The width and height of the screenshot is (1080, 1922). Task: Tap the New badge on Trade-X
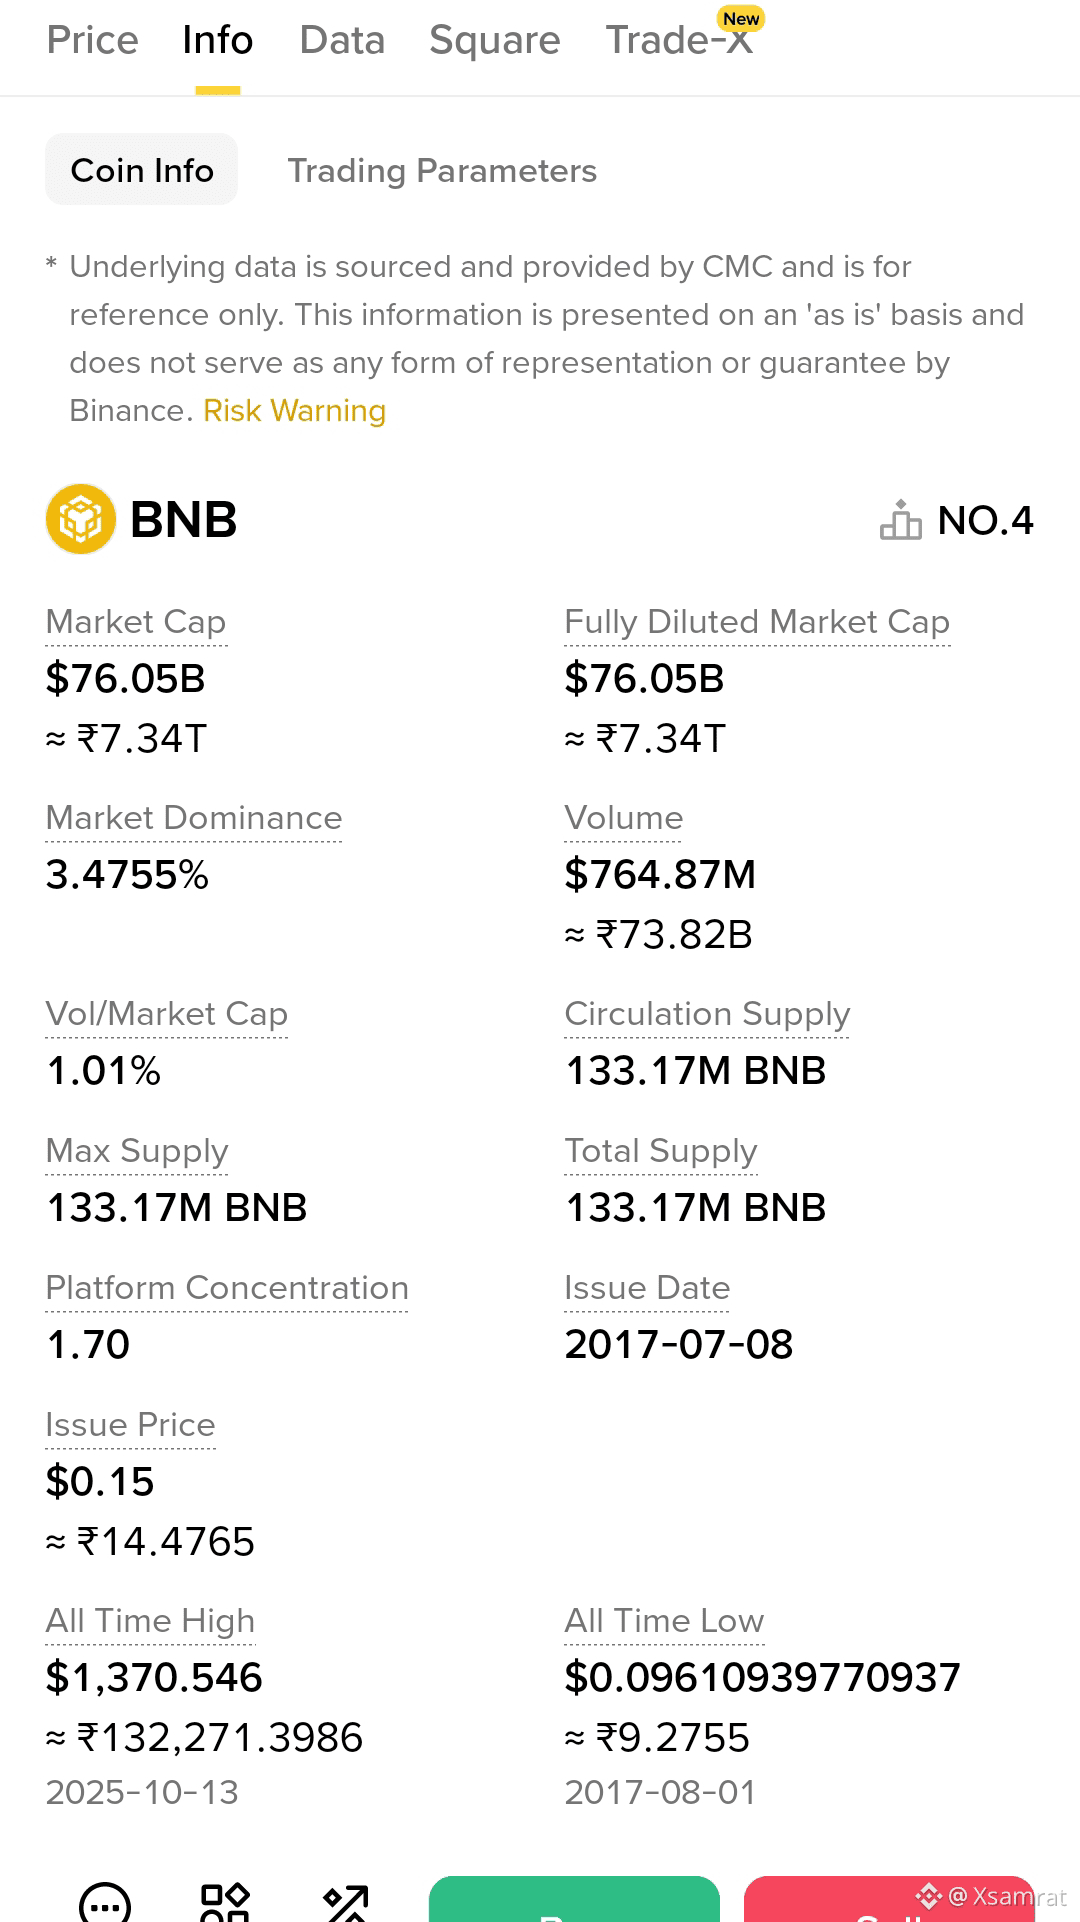pyautogui.click(x=741, y=19)
